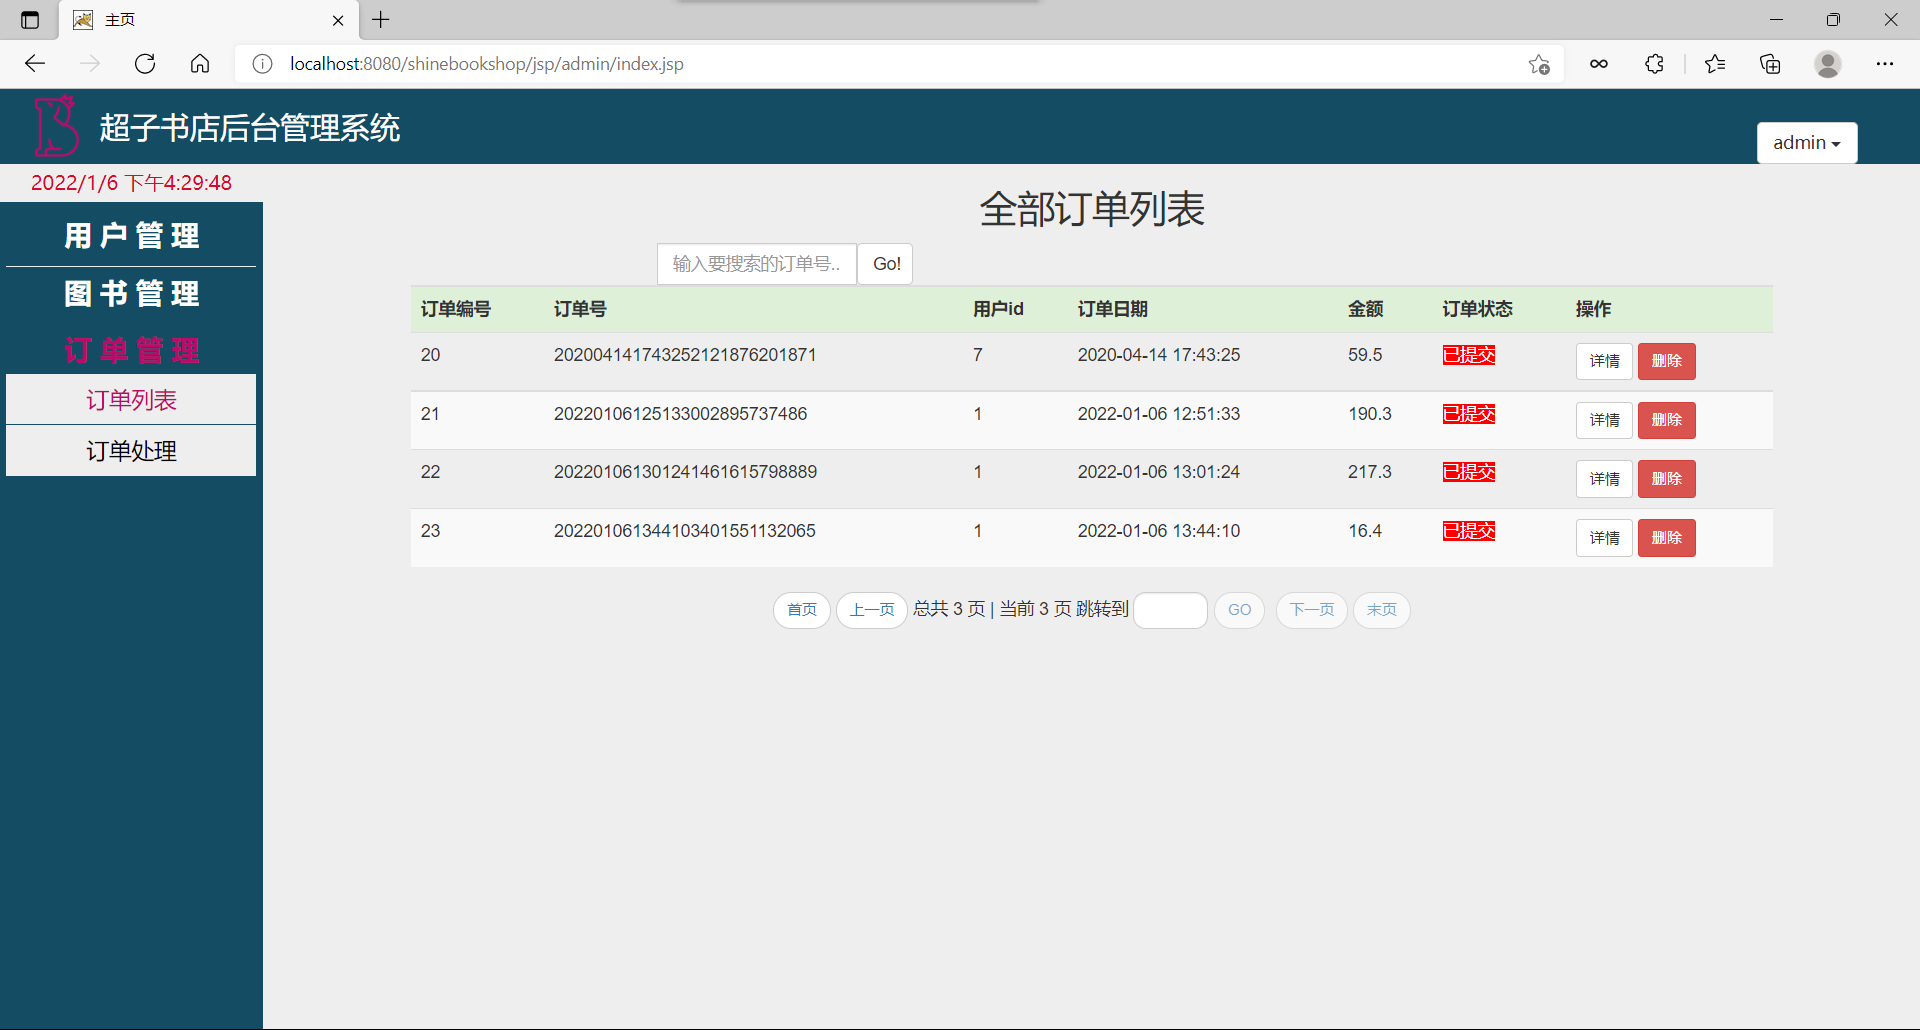Click the browser address bar URL

coord(487,64)
